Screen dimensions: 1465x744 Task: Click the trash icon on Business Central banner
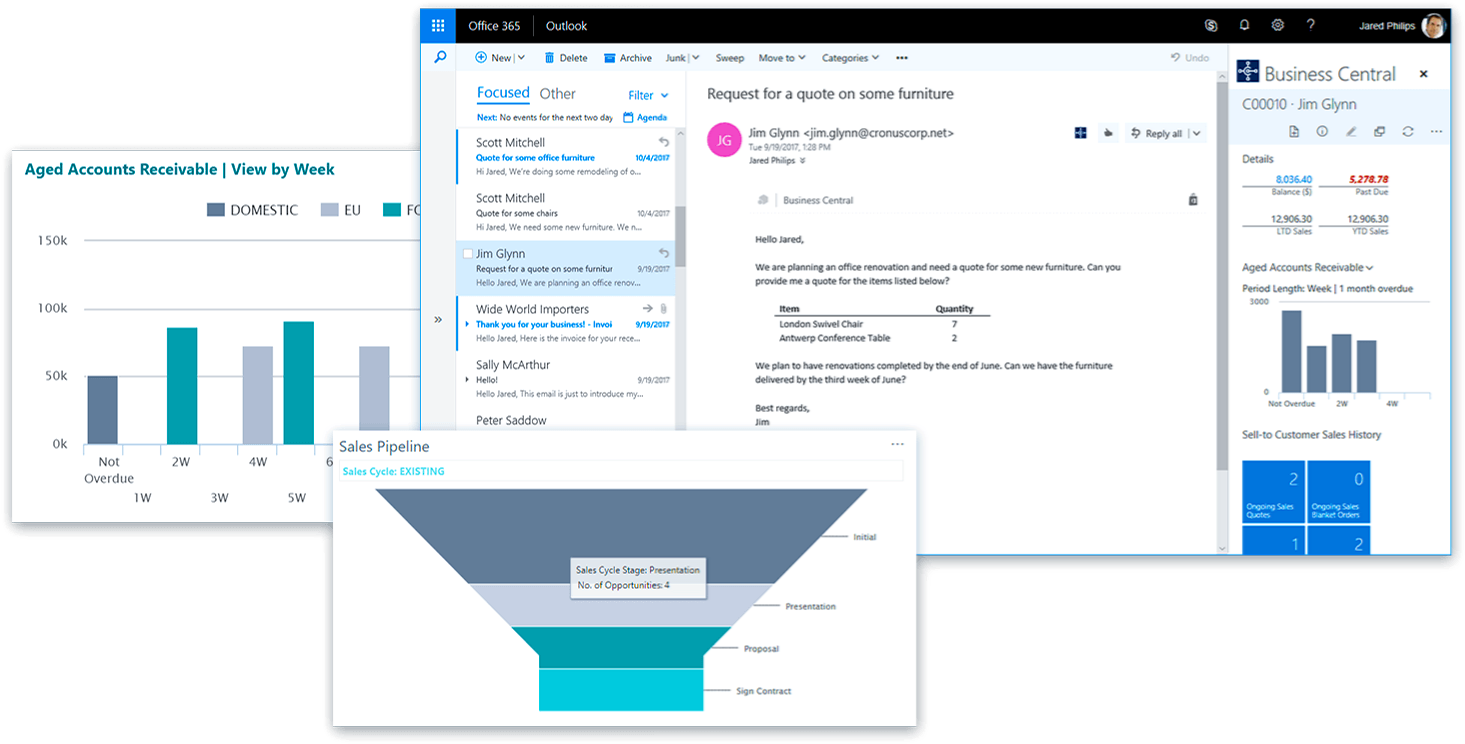pos(1193,200)
